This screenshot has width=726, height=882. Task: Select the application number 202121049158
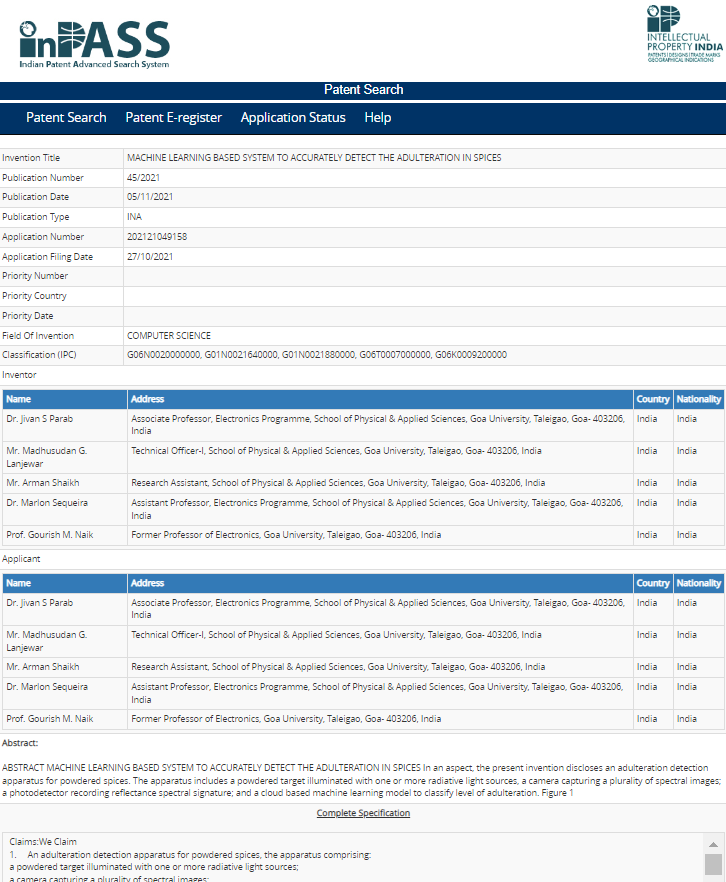click(157, 237)
